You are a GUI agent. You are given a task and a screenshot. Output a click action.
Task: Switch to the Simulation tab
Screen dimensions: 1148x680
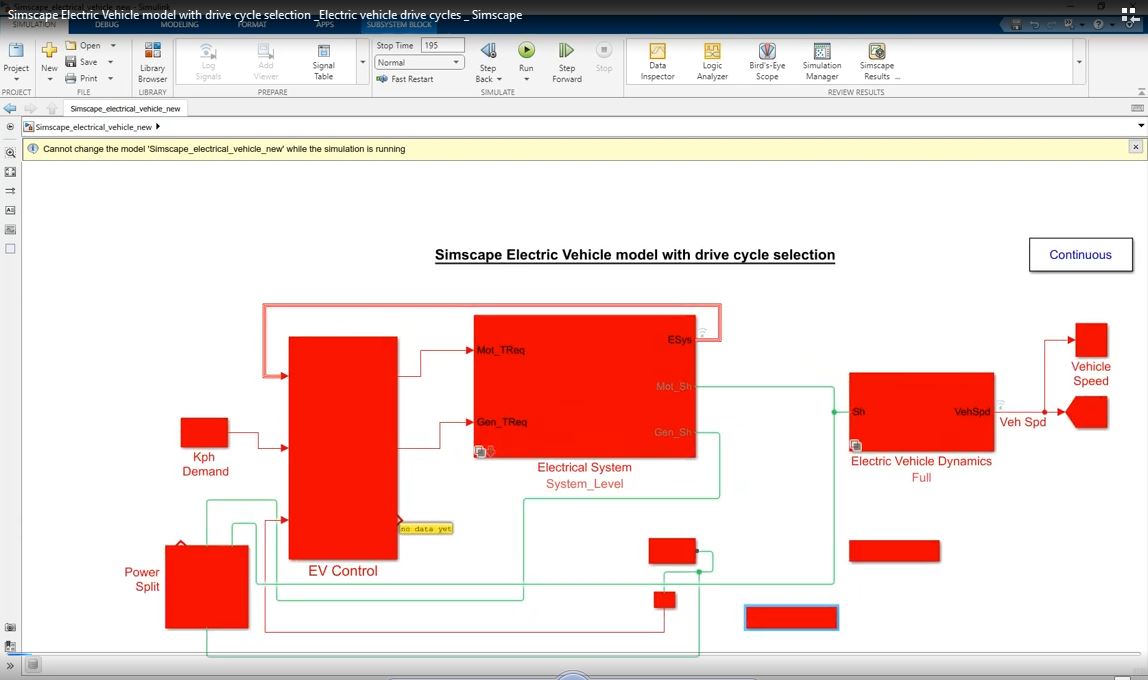[34, 24]
